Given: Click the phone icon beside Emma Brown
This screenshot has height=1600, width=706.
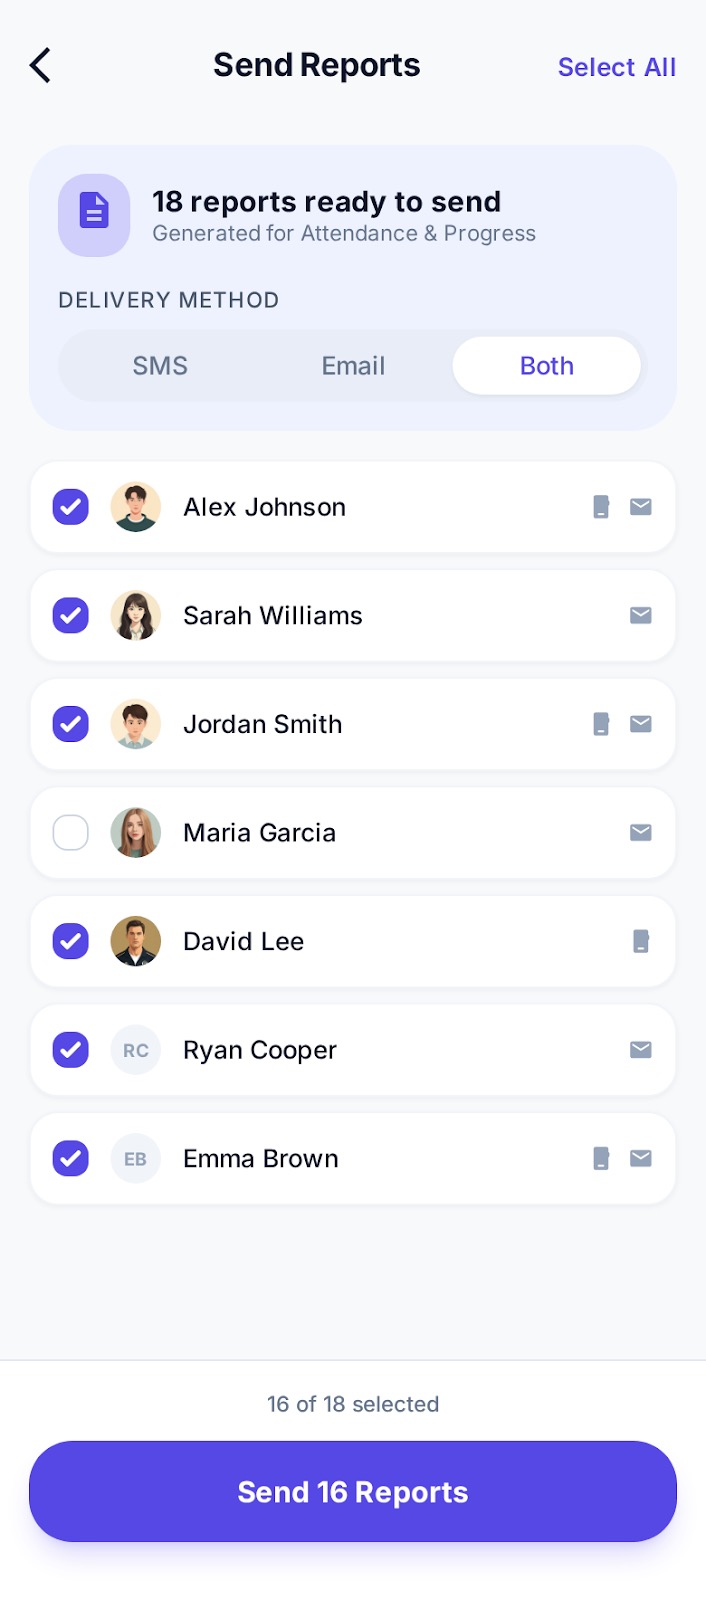Looking at the screenshot, I should (x=600, y=1158).
